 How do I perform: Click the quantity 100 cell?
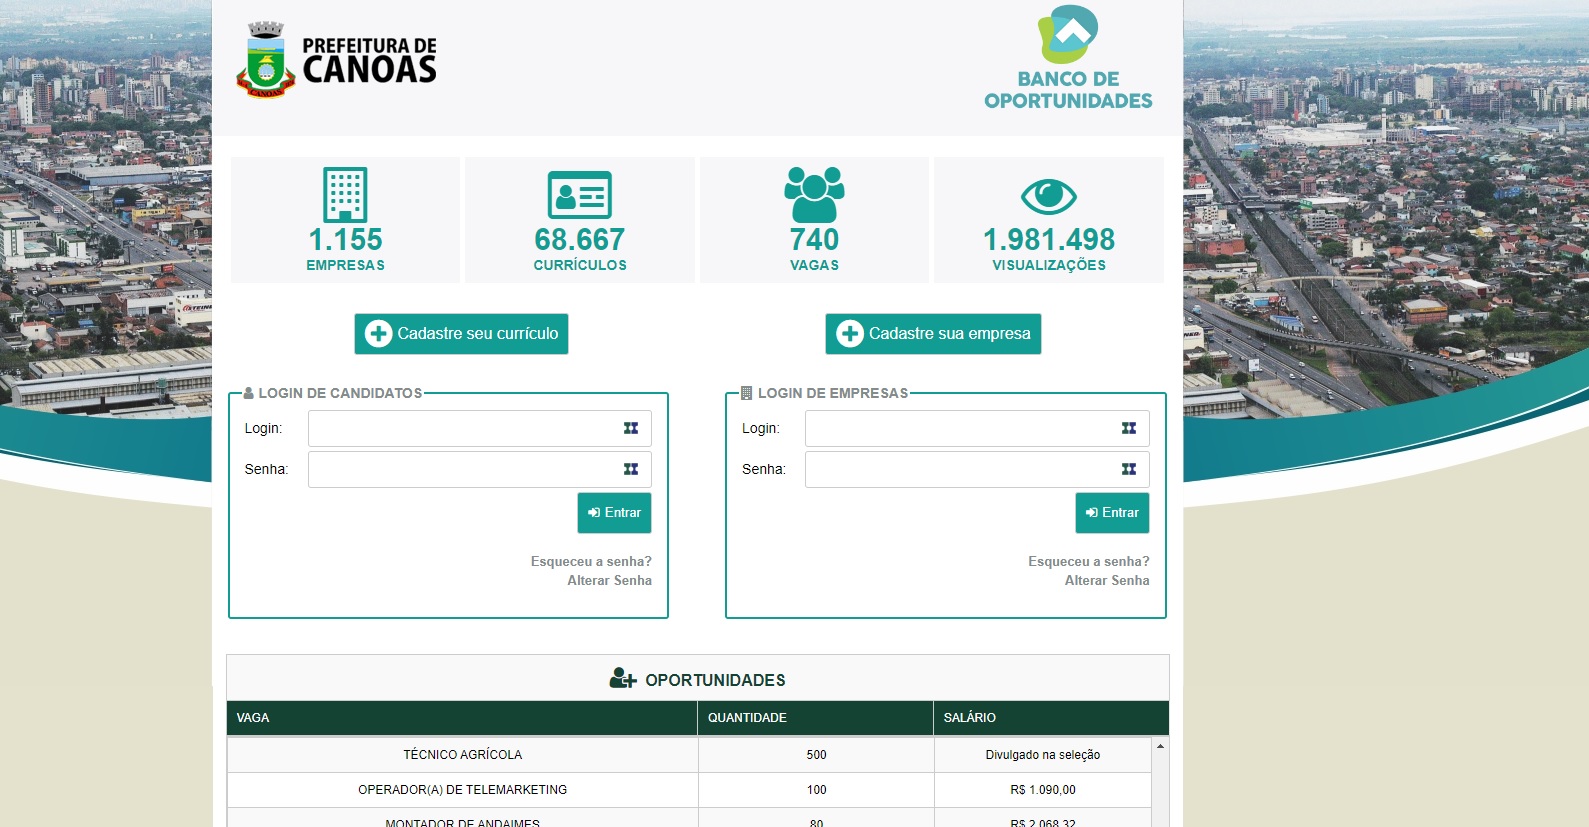[816, 790]
